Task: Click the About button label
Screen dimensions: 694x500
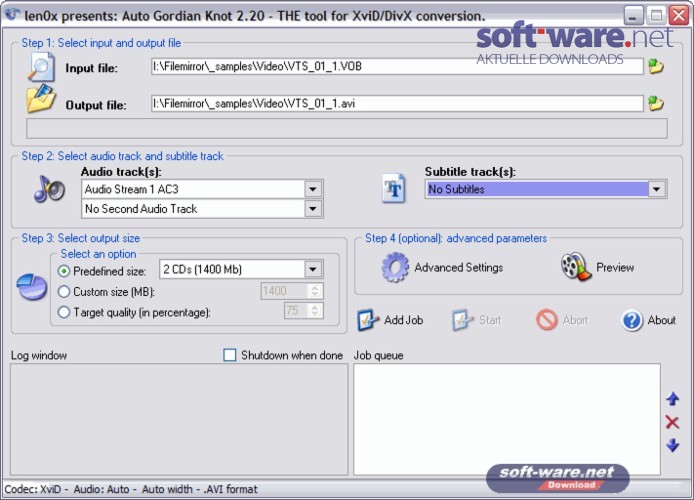Action: click(662, 320)
